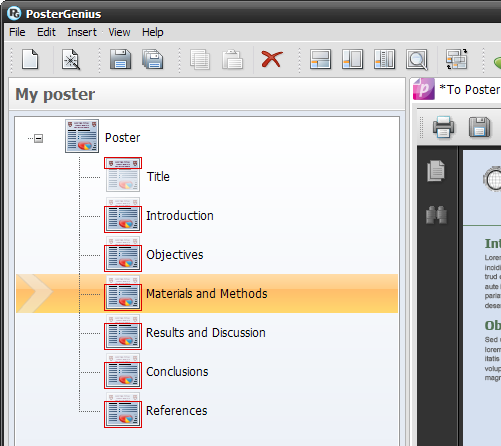
Task: Select the References section thumbnail
Action: point(123,411)
